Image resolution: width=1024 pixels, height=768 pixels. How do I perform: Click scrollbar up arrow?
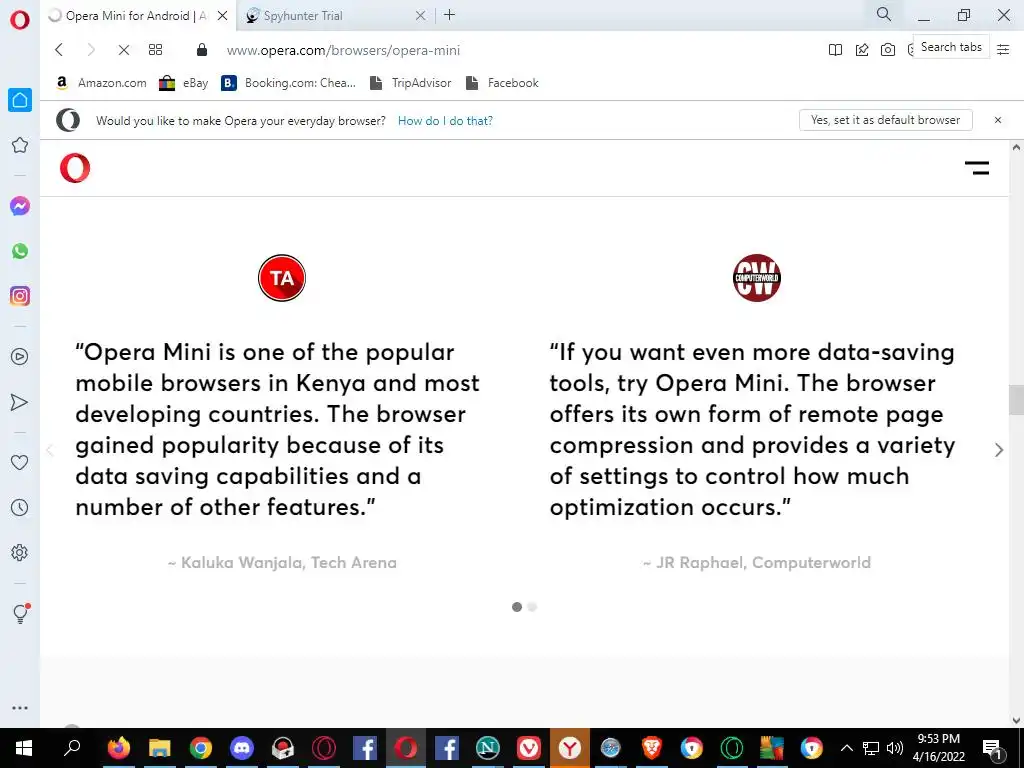pos(1016,148)
